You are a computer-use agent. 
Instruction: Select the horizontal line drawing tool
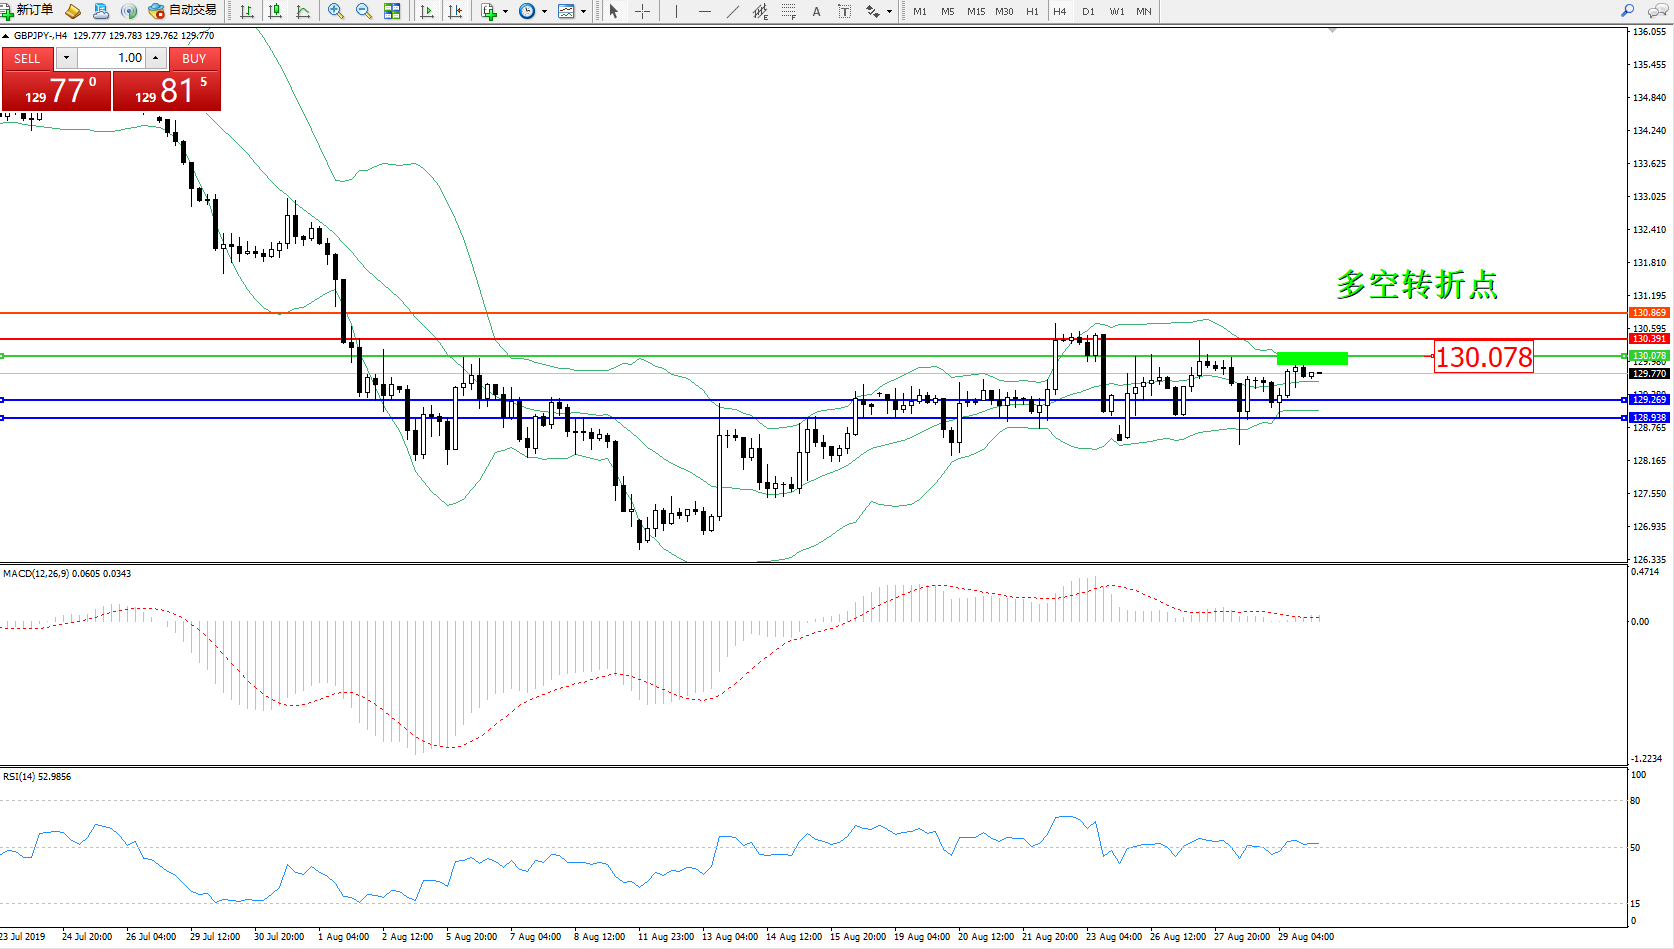(705, 11)
